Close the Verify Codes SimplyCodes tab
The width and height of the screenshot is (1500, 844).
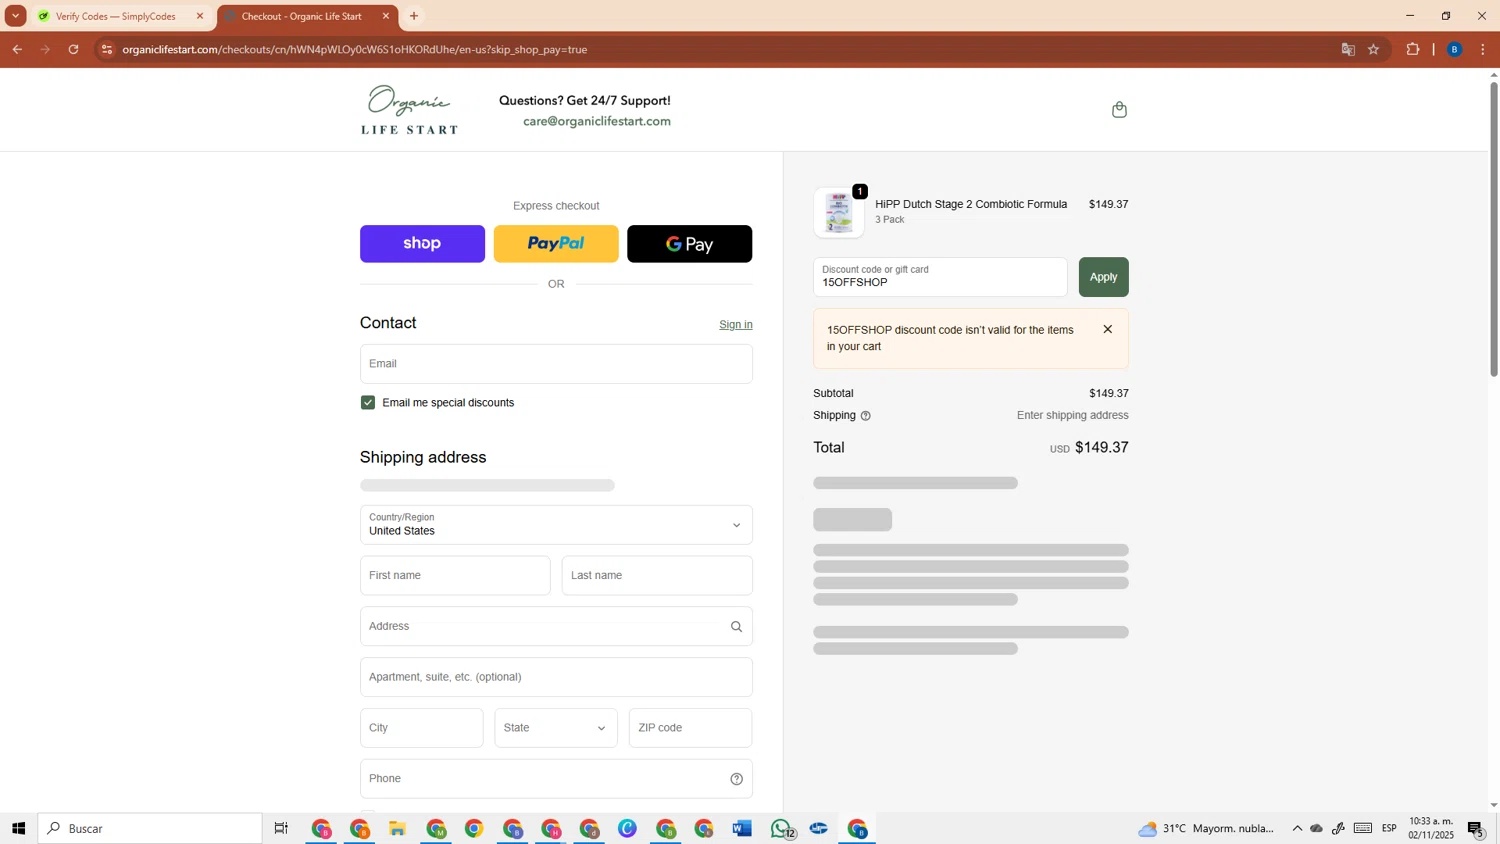click(199, 16)
